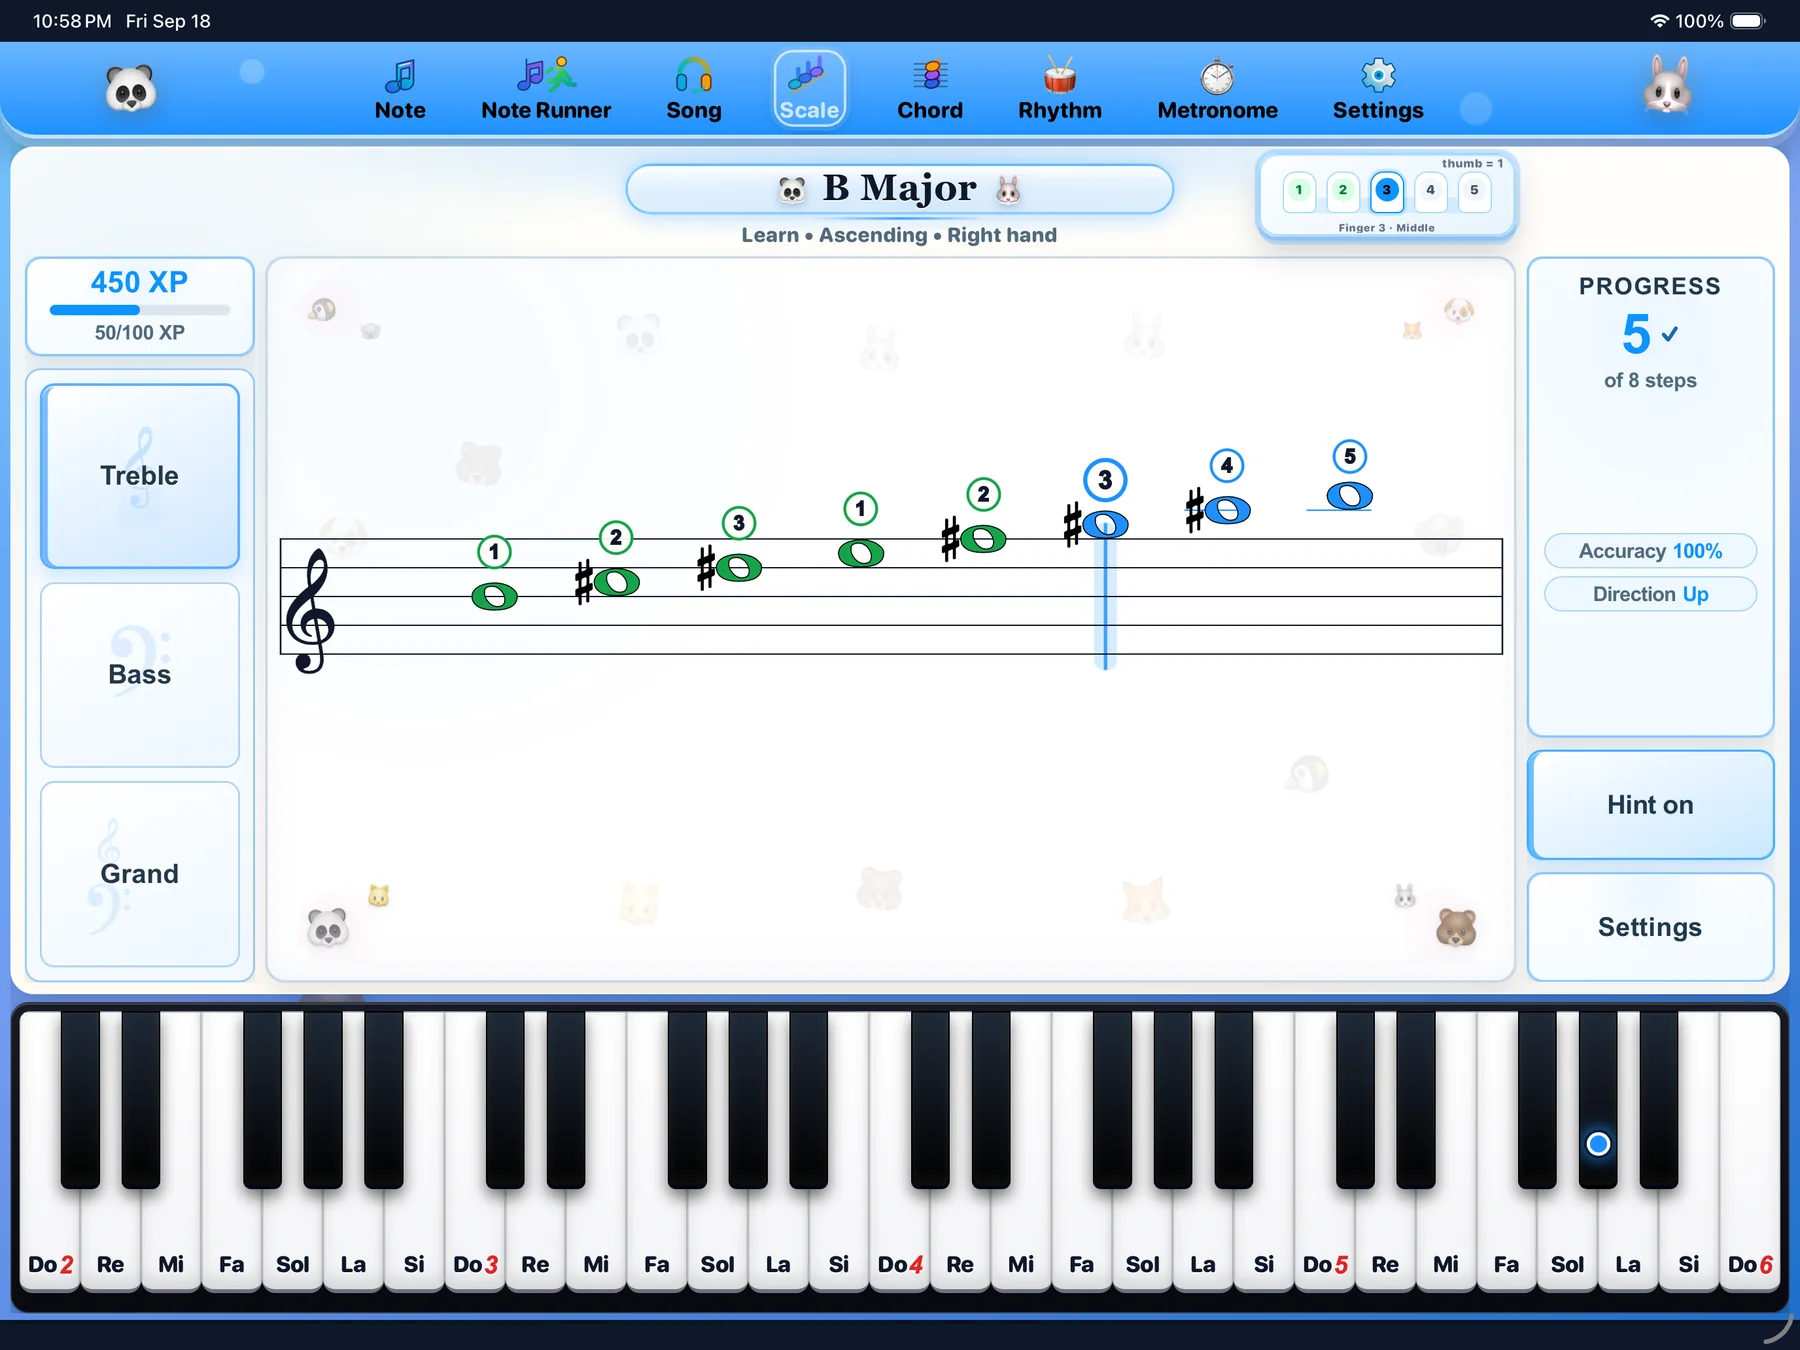Tap the panda emoji at staff area bottom-left

pyautogui.click(x=327, y=927)
